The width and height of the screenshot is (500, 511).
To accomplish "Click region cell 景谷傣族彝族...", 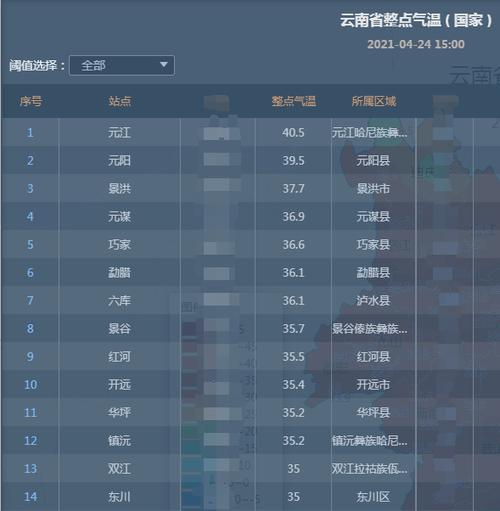I will [369, 329].
